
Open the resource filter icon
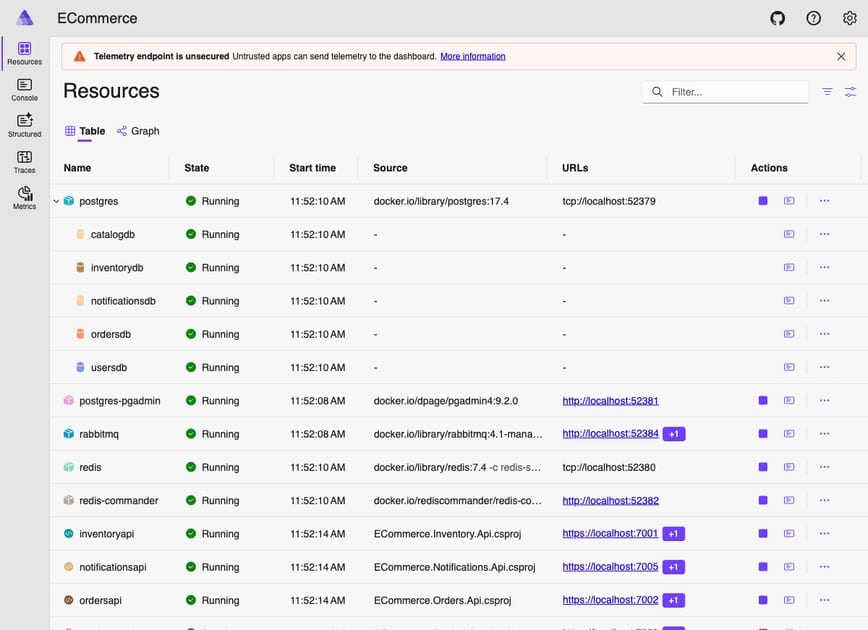[x=827, y=92]
